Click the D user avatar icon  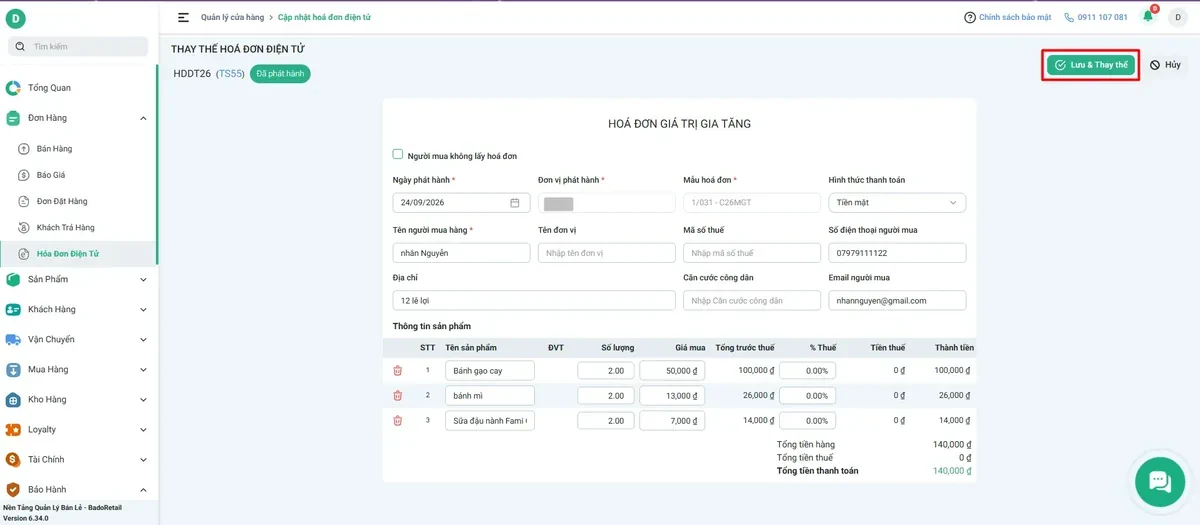click(1177, 17)
